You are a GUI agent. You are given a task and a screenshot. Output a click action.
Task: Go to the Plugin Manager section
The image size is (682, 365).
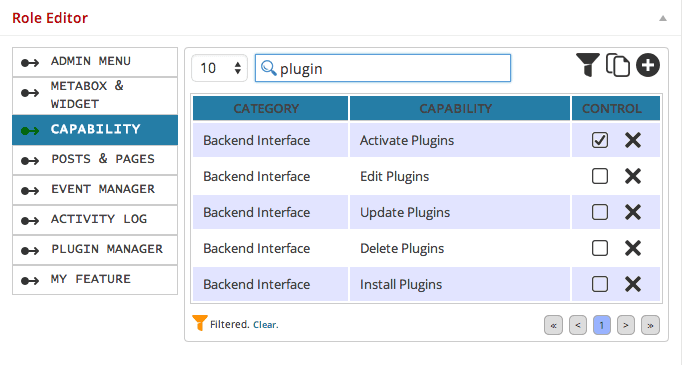pos(95,250)
